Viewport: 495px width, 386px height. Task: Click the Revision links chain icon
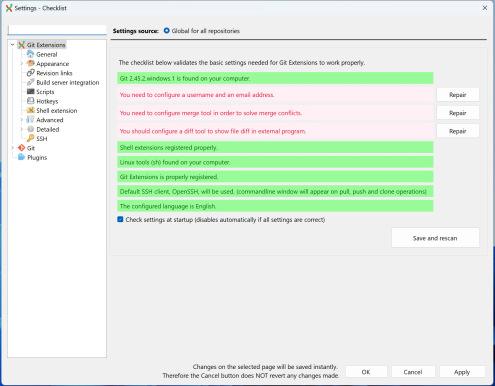coord(31,73)
